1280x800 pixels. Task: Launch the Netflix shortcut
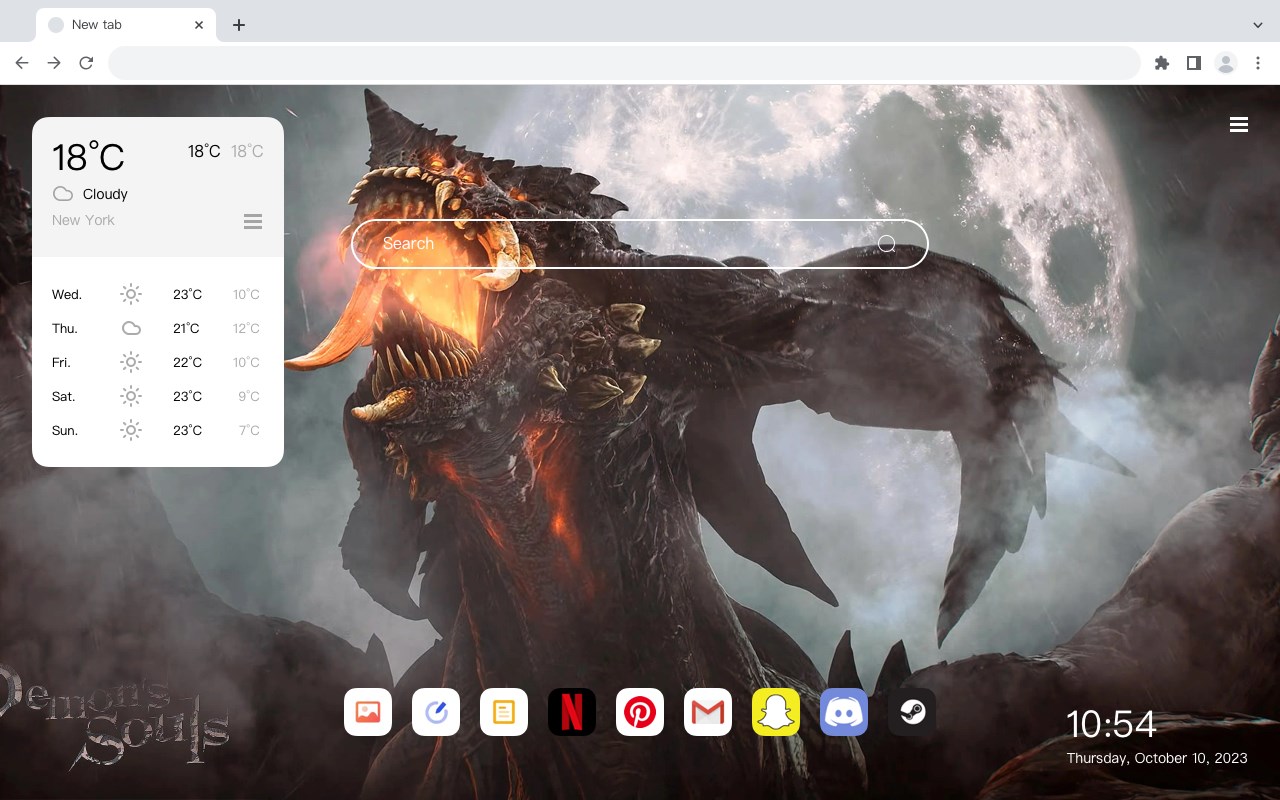(572, 712)
